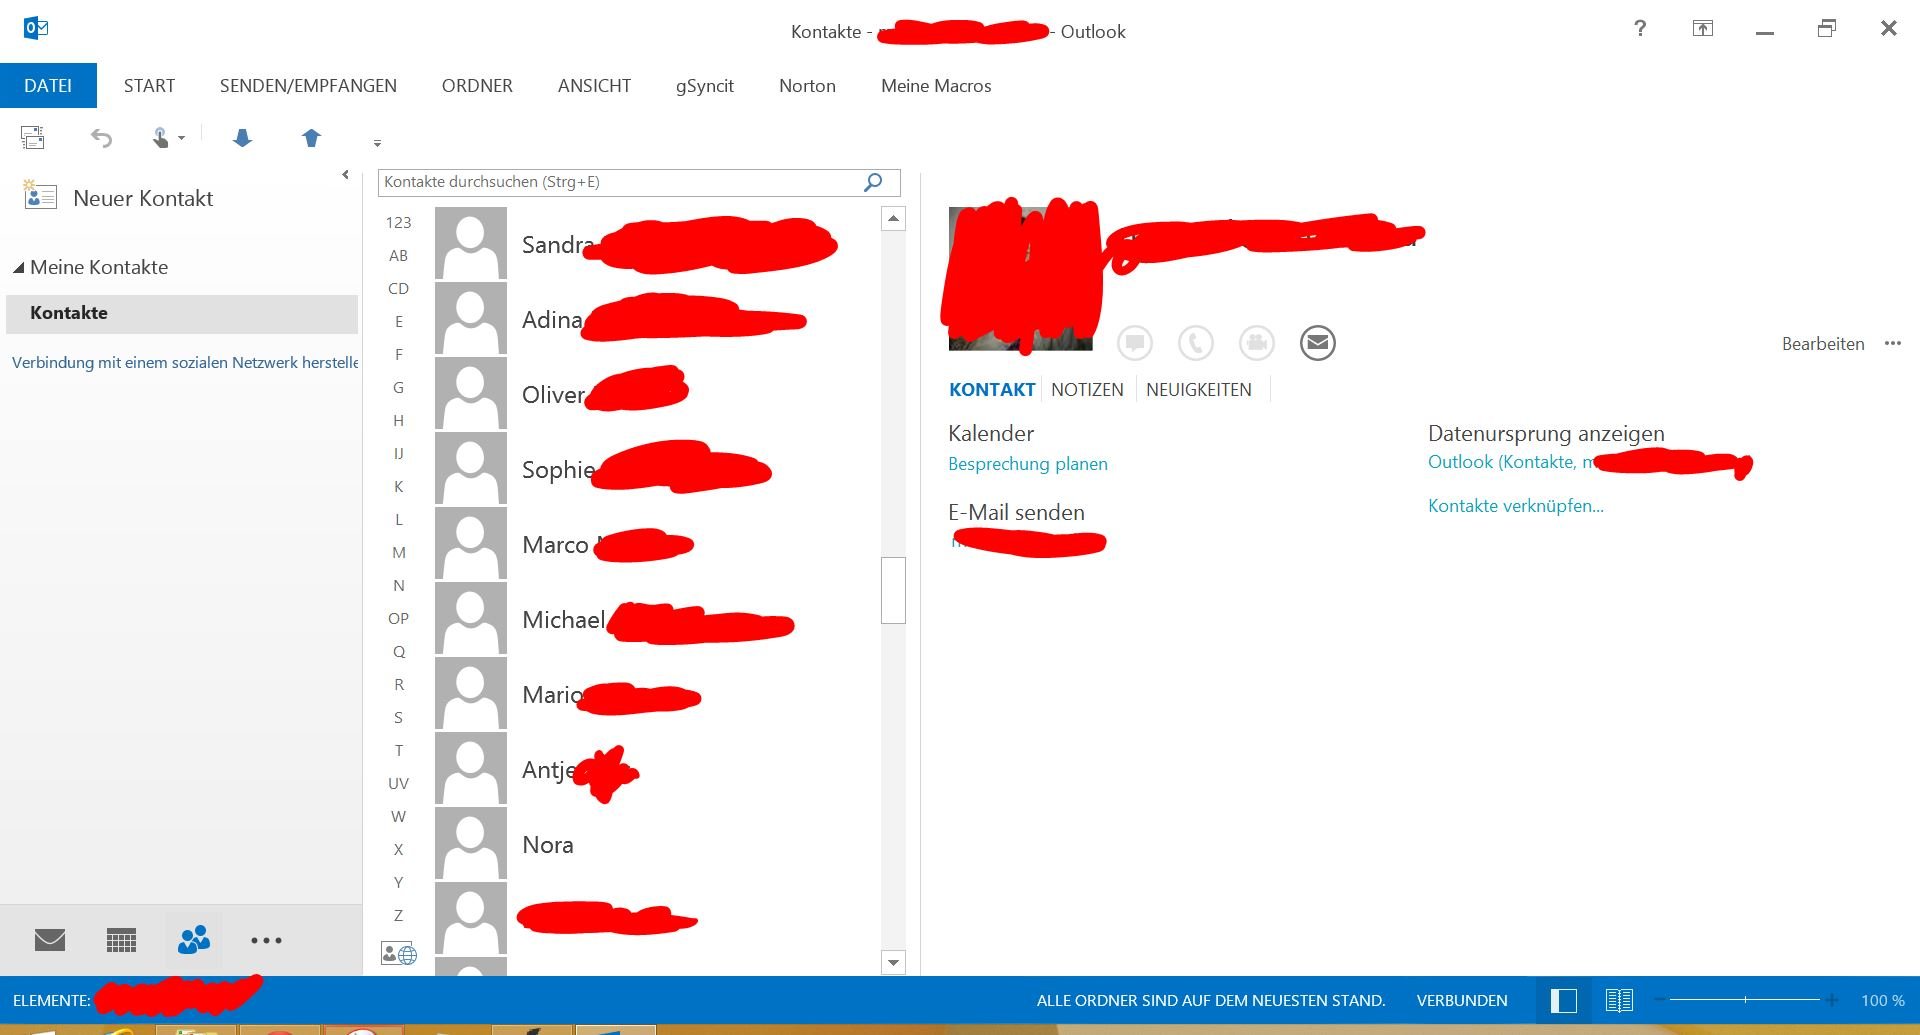Jump to Z in the contact index
Viewport: 1920px width, 1035px height.
(398, 916)
